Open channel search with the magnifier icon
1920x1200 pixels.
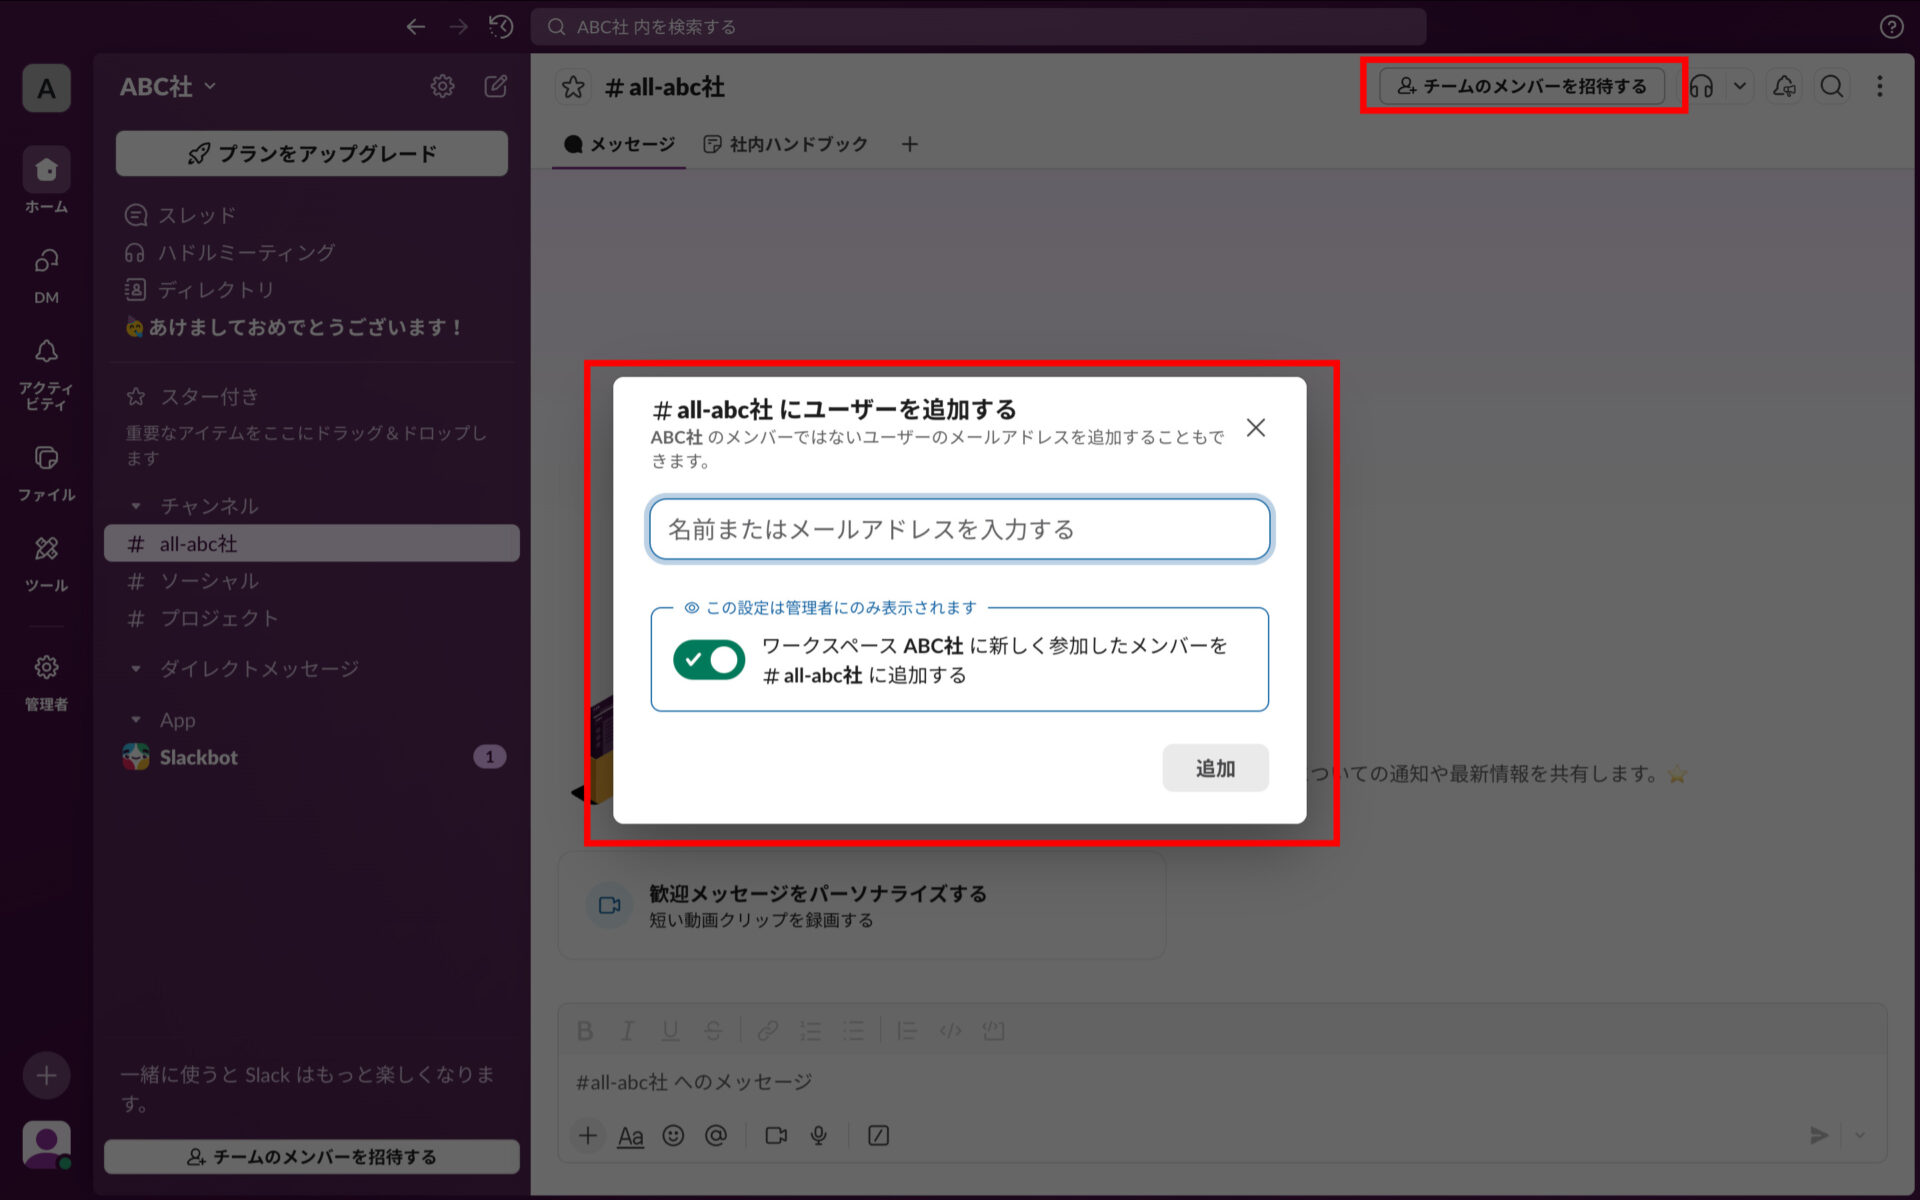point(1831,86)
